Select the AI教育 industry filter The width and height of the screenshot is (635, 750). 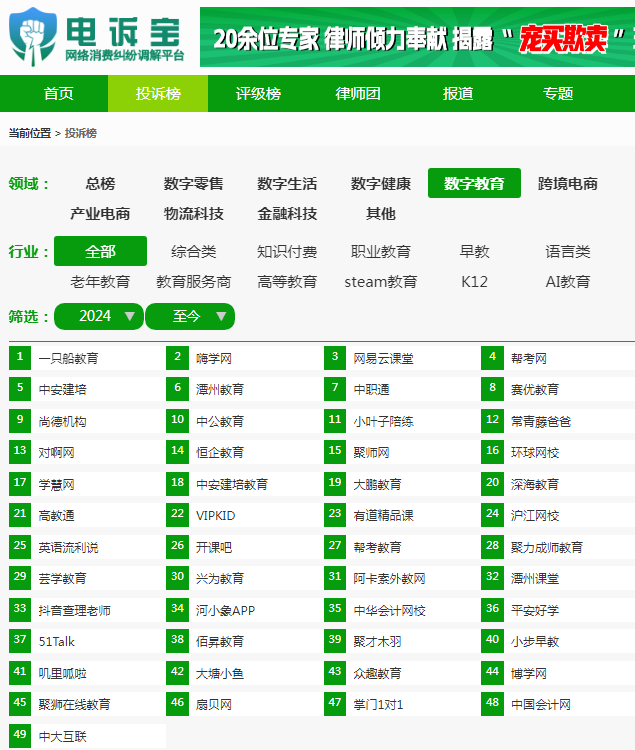tap(568, 282)
